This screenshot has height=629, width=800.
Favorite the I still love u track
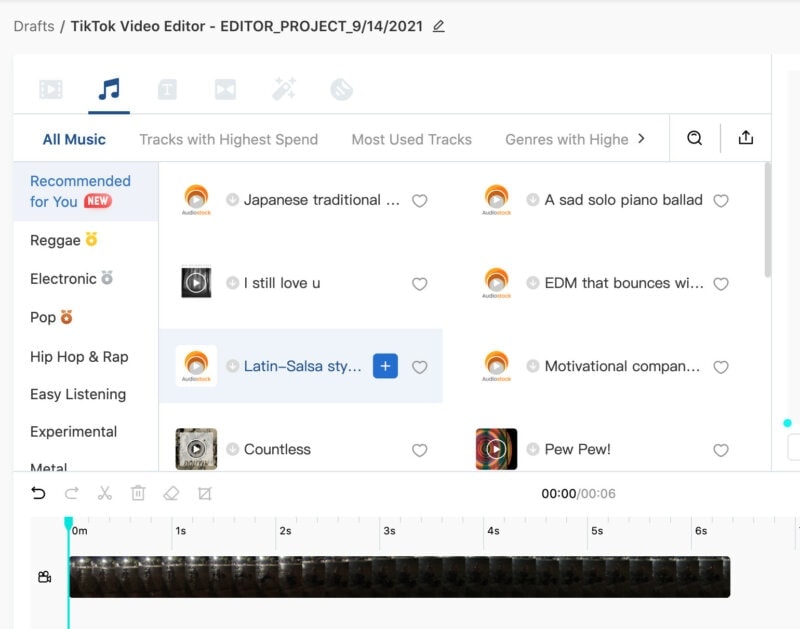coord(419,284)
